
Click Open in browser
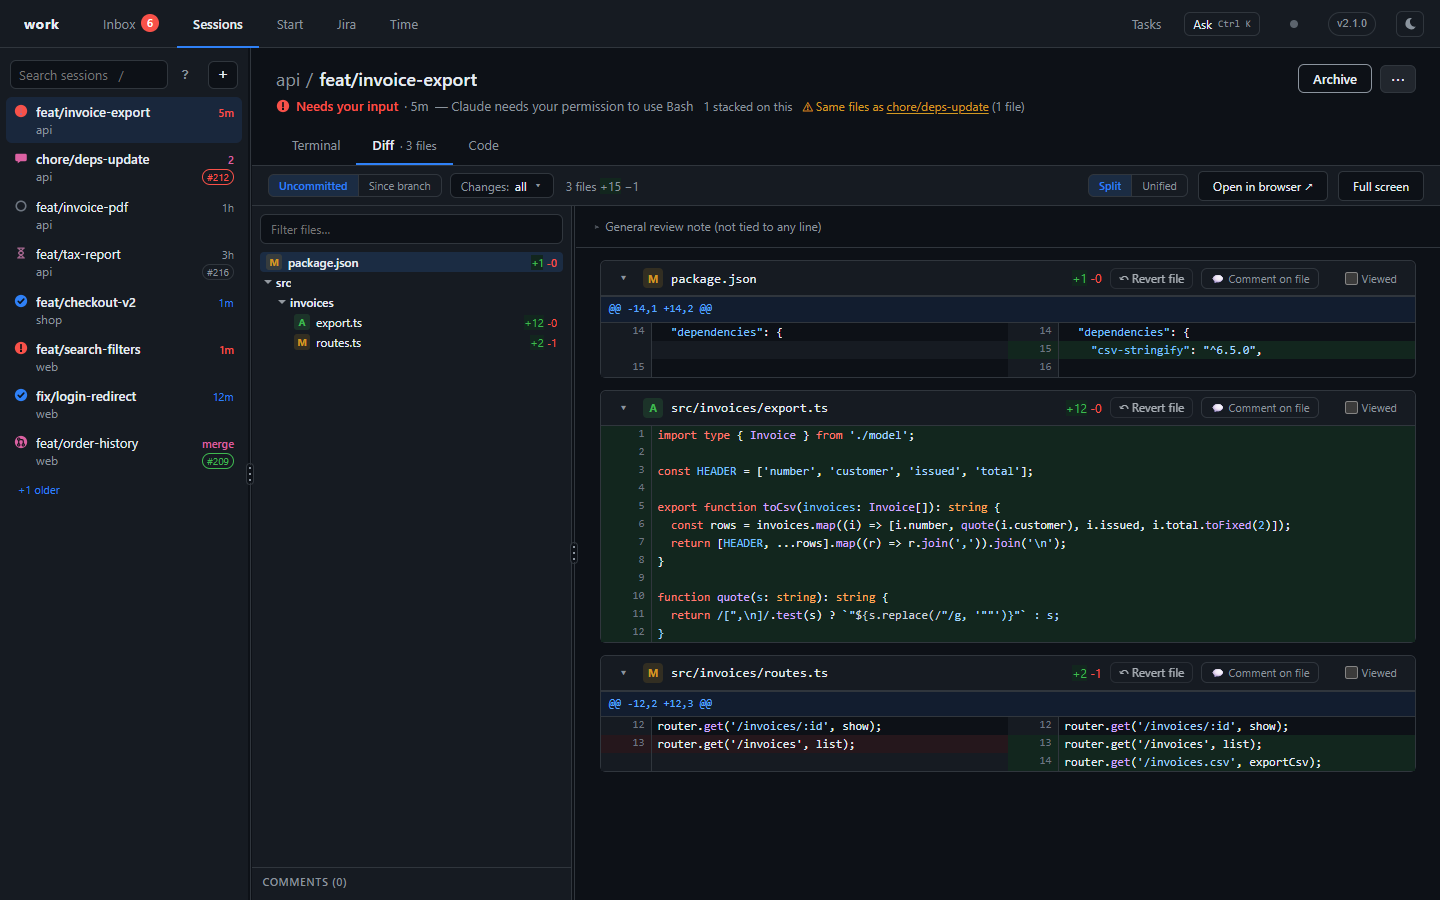1263,186
